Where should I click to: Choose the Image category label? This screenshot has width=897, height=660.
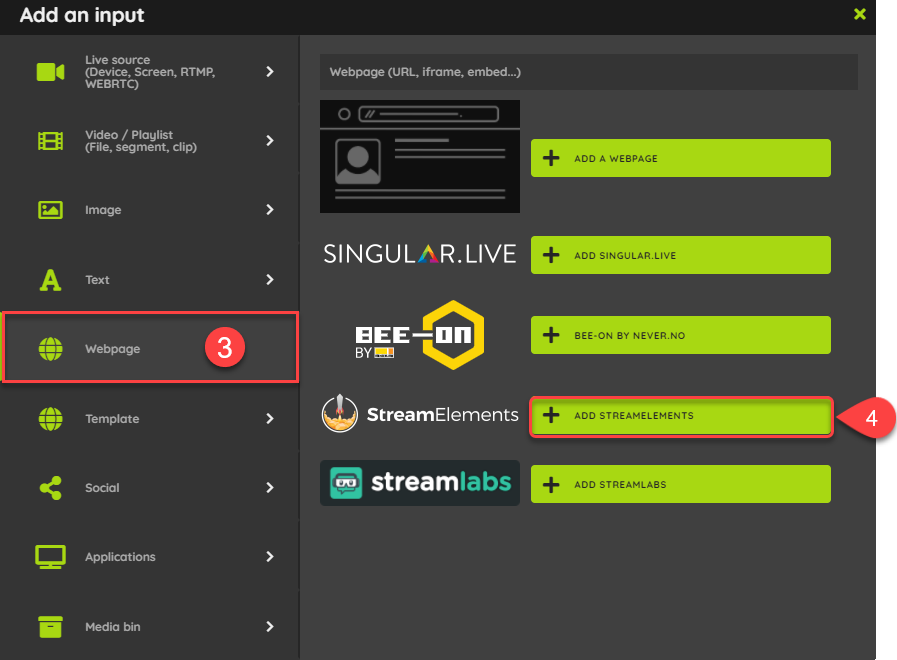[x=103, y=210]
